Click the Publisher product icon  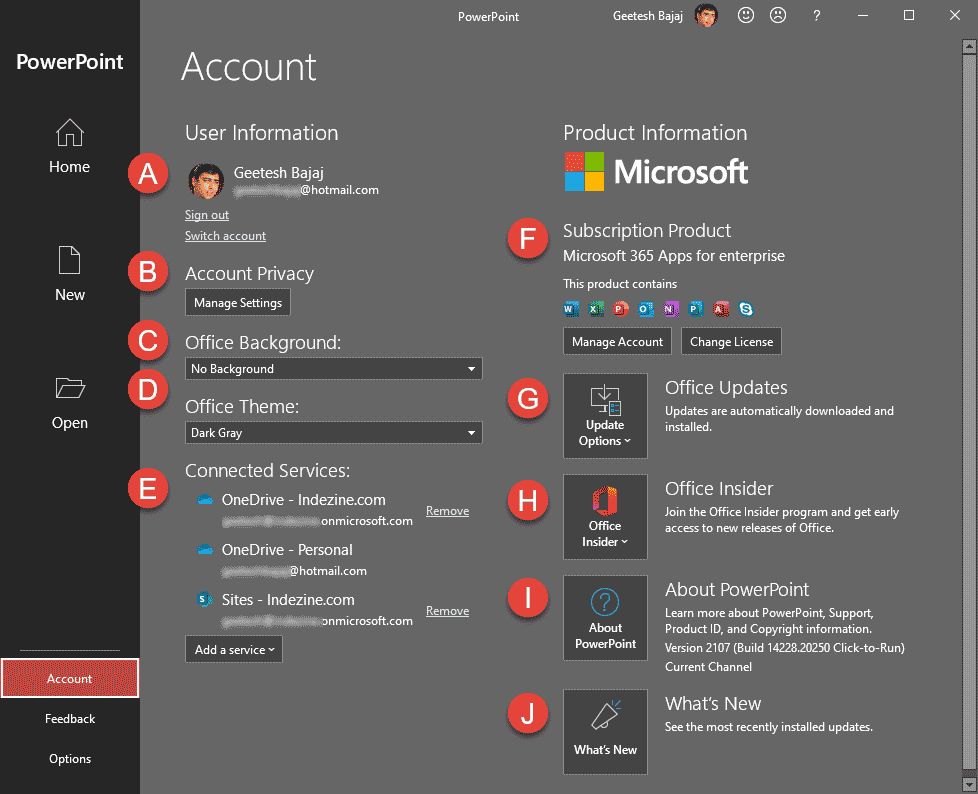click(695, 309)
